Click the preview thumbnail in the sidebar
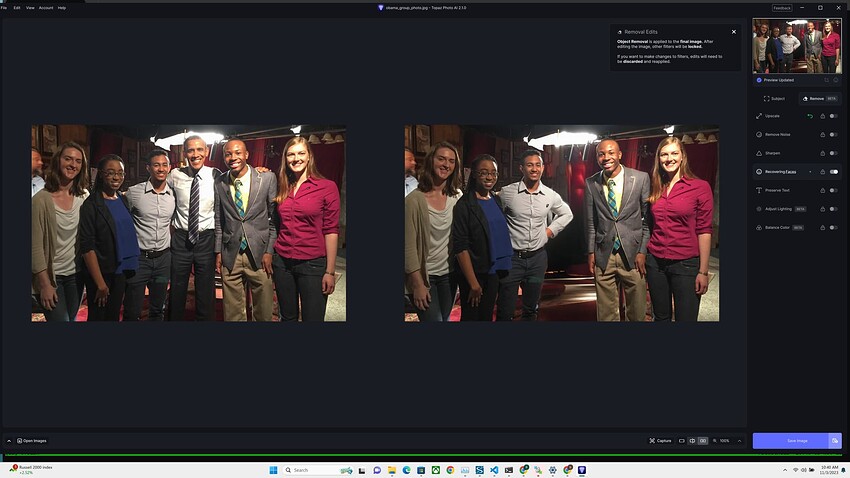 pyautogui.click(x=796, y=45)
